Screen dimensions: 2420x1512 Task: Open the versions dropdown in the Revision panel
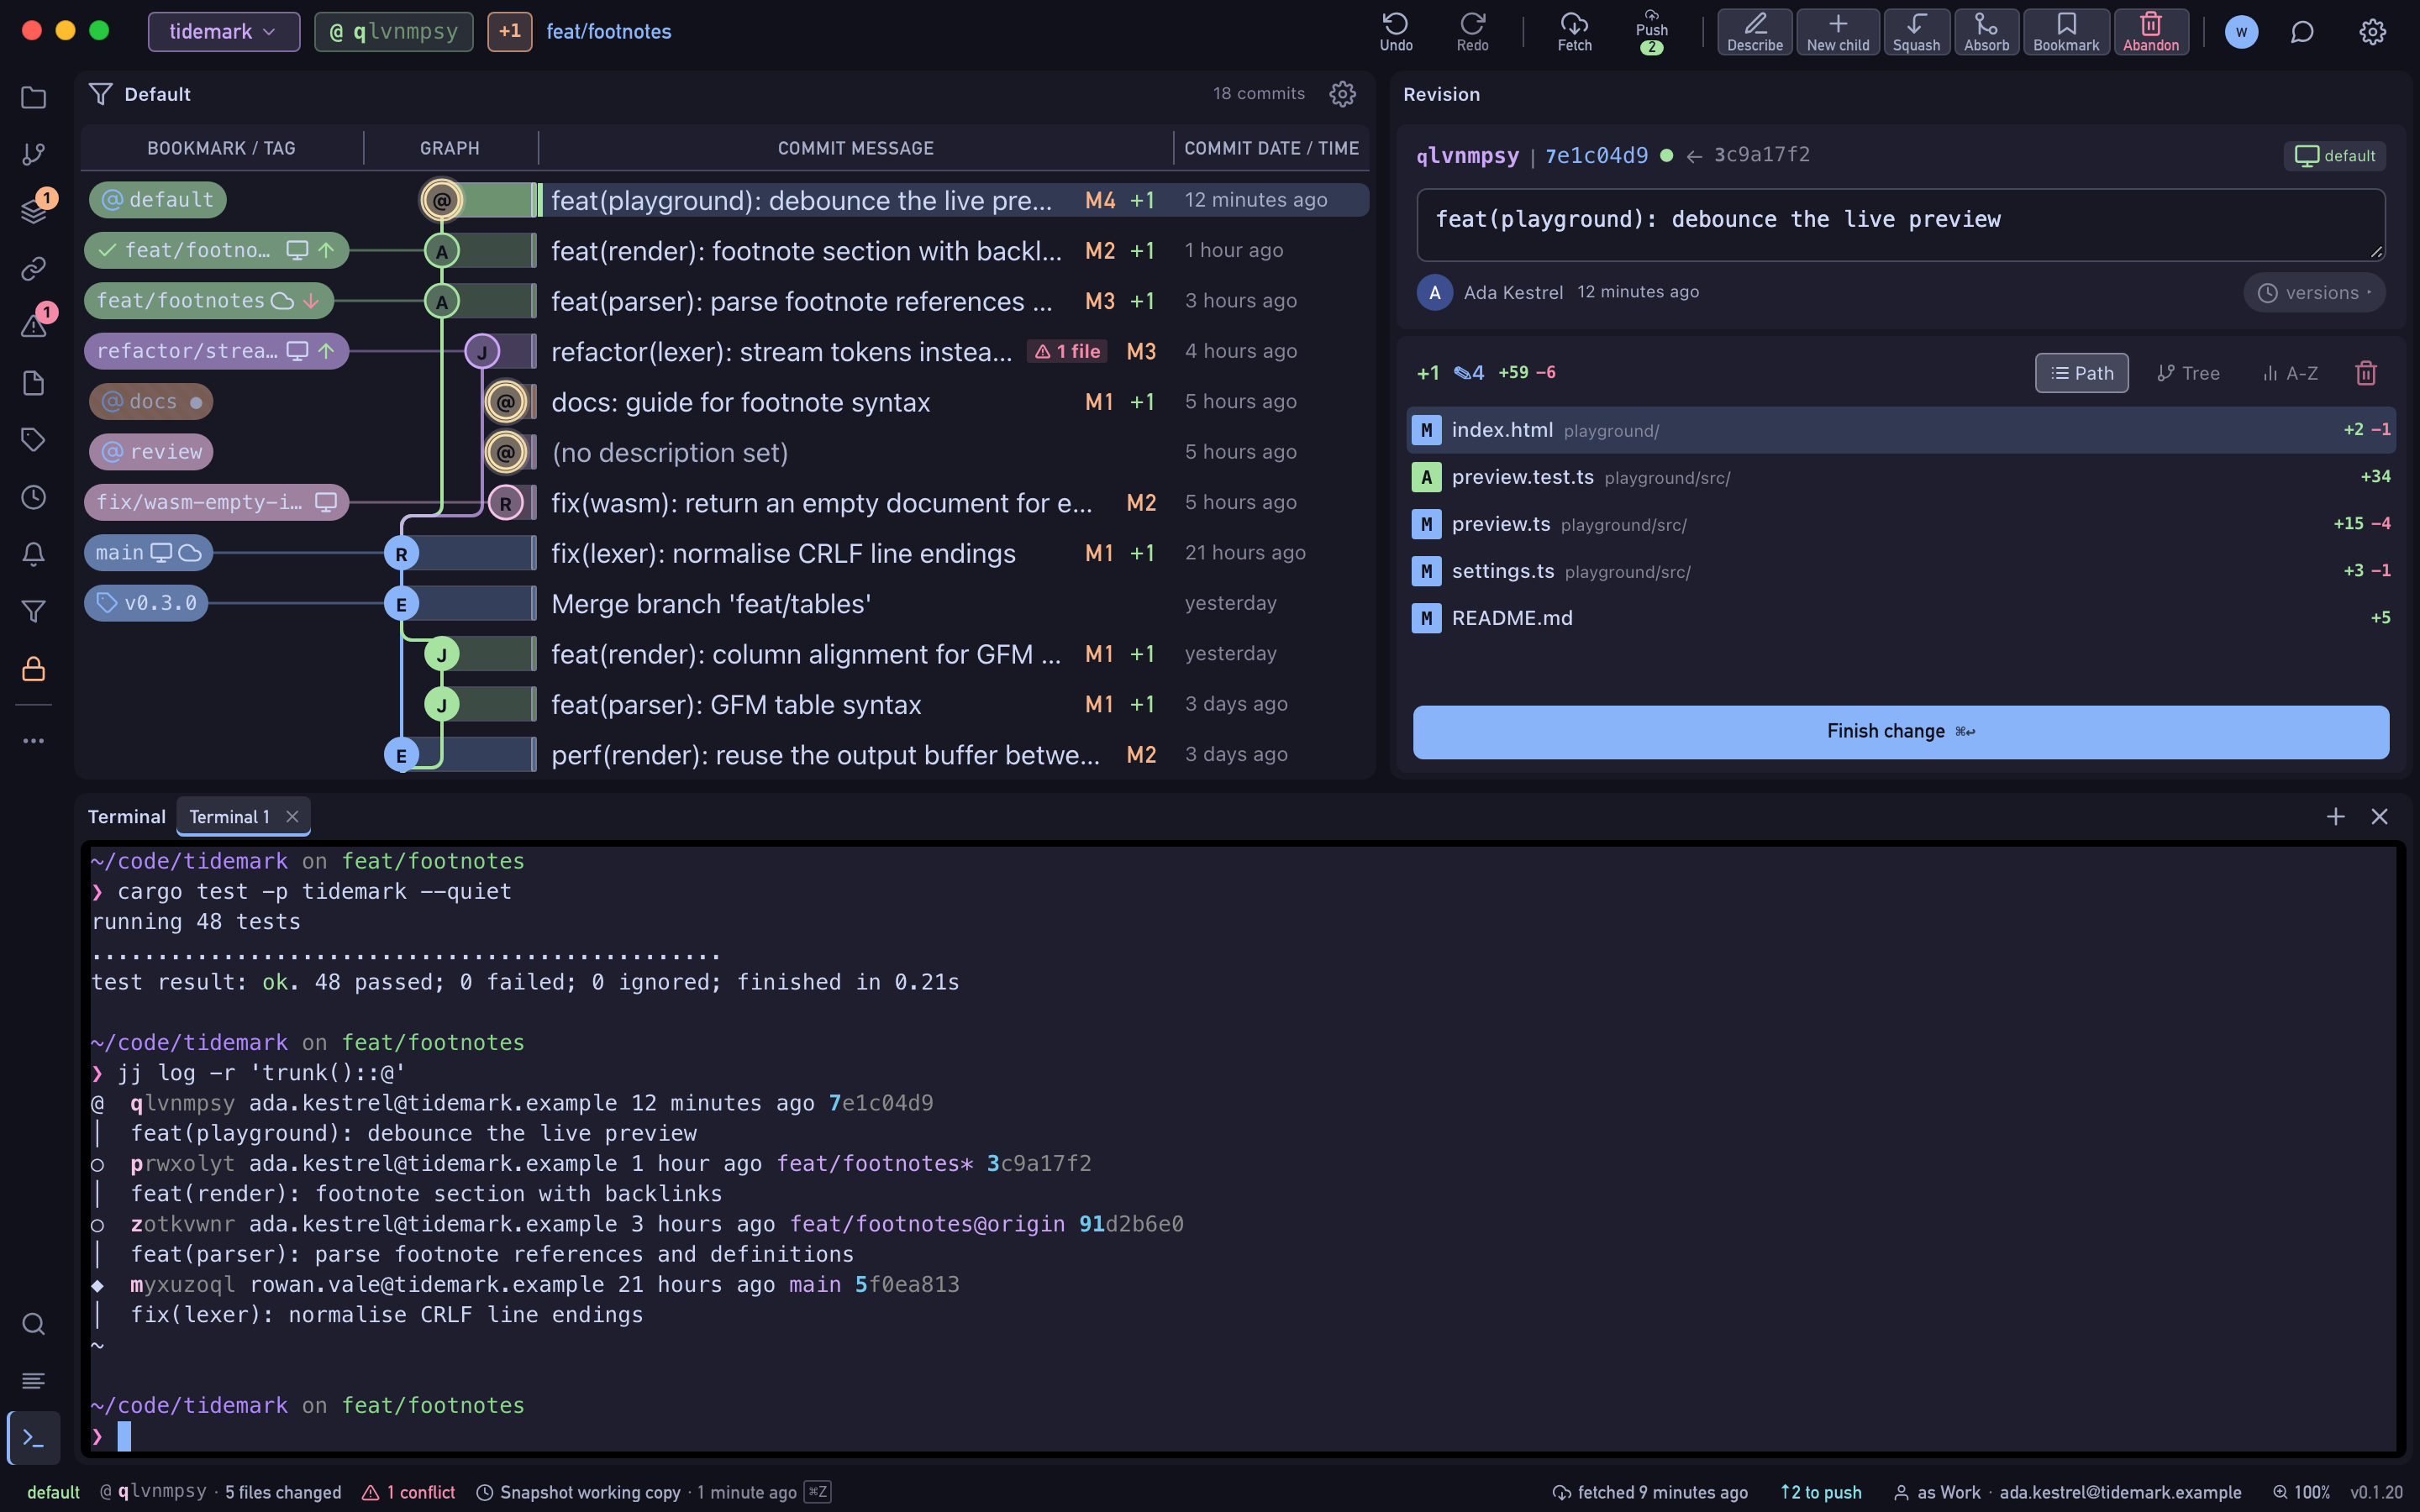point(2314,292)
